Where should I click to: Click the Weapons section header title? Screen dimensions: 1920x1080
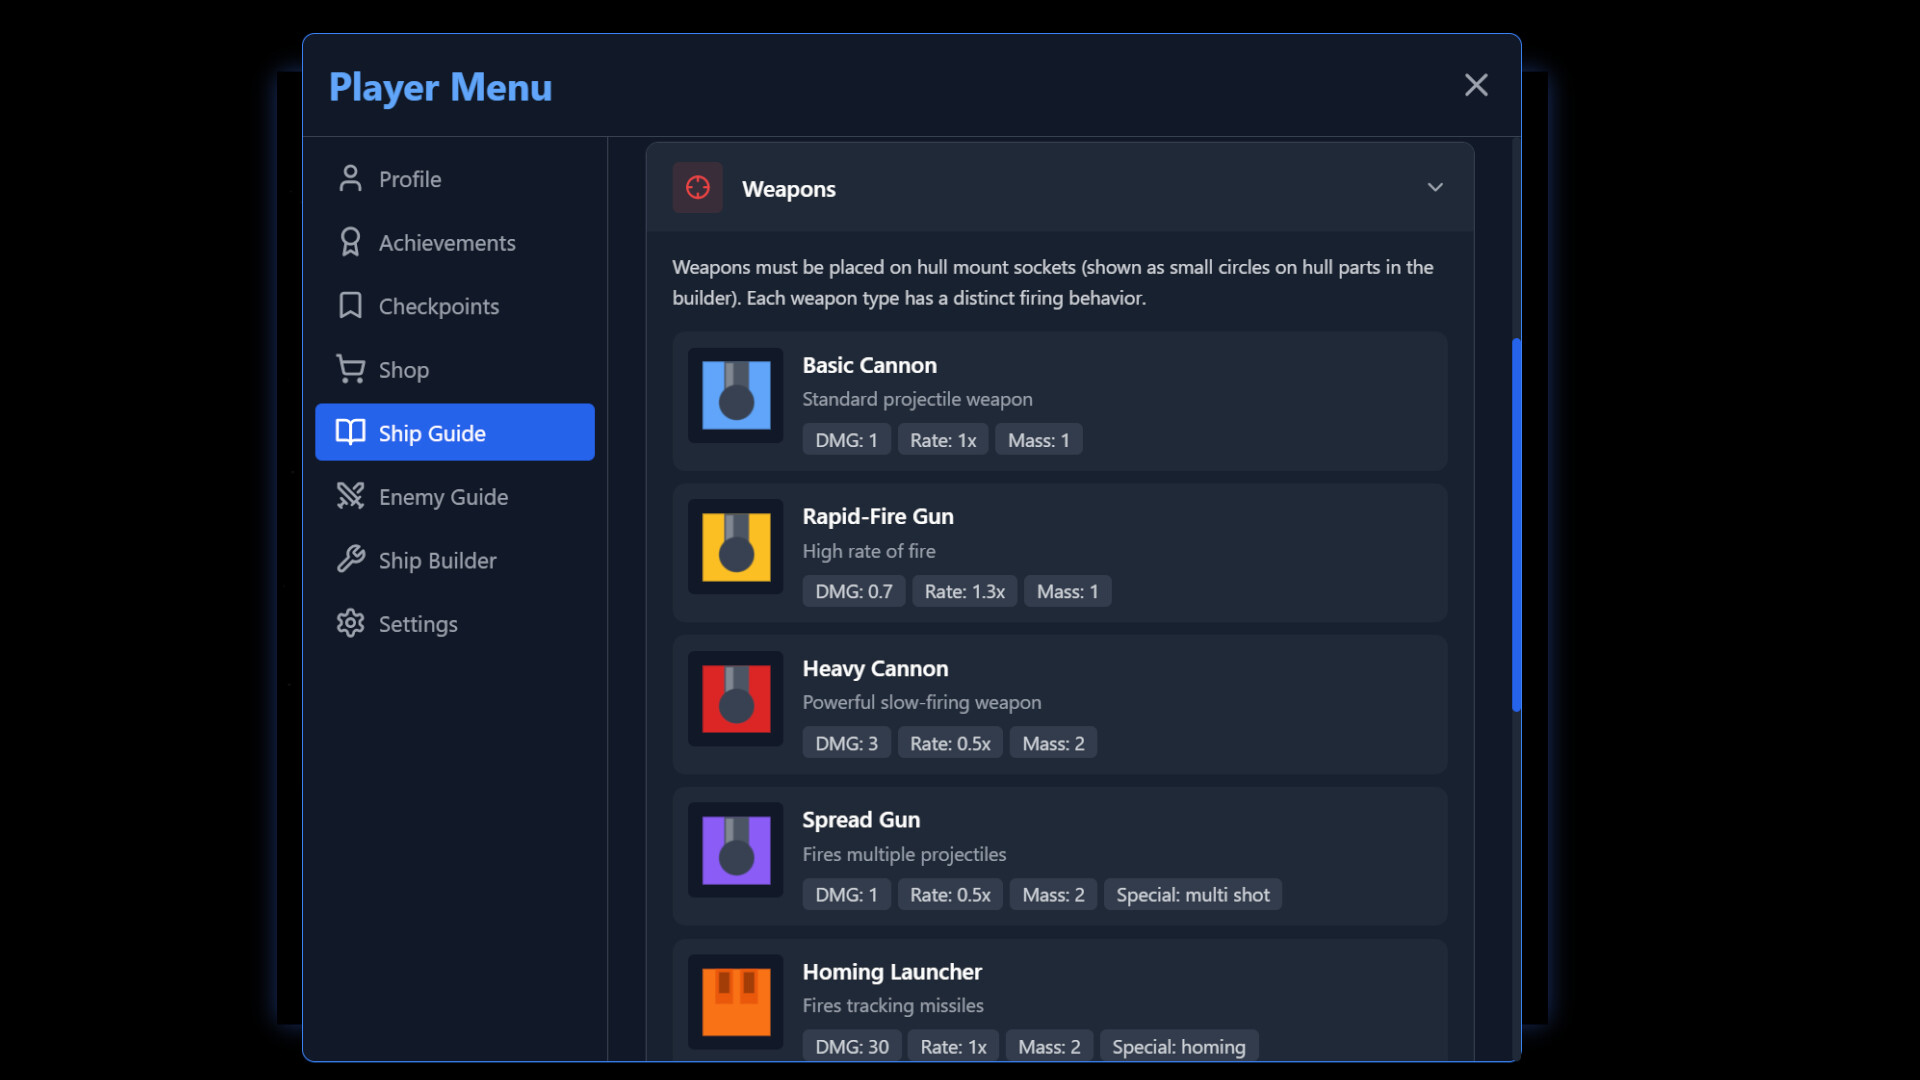[789, 189]
